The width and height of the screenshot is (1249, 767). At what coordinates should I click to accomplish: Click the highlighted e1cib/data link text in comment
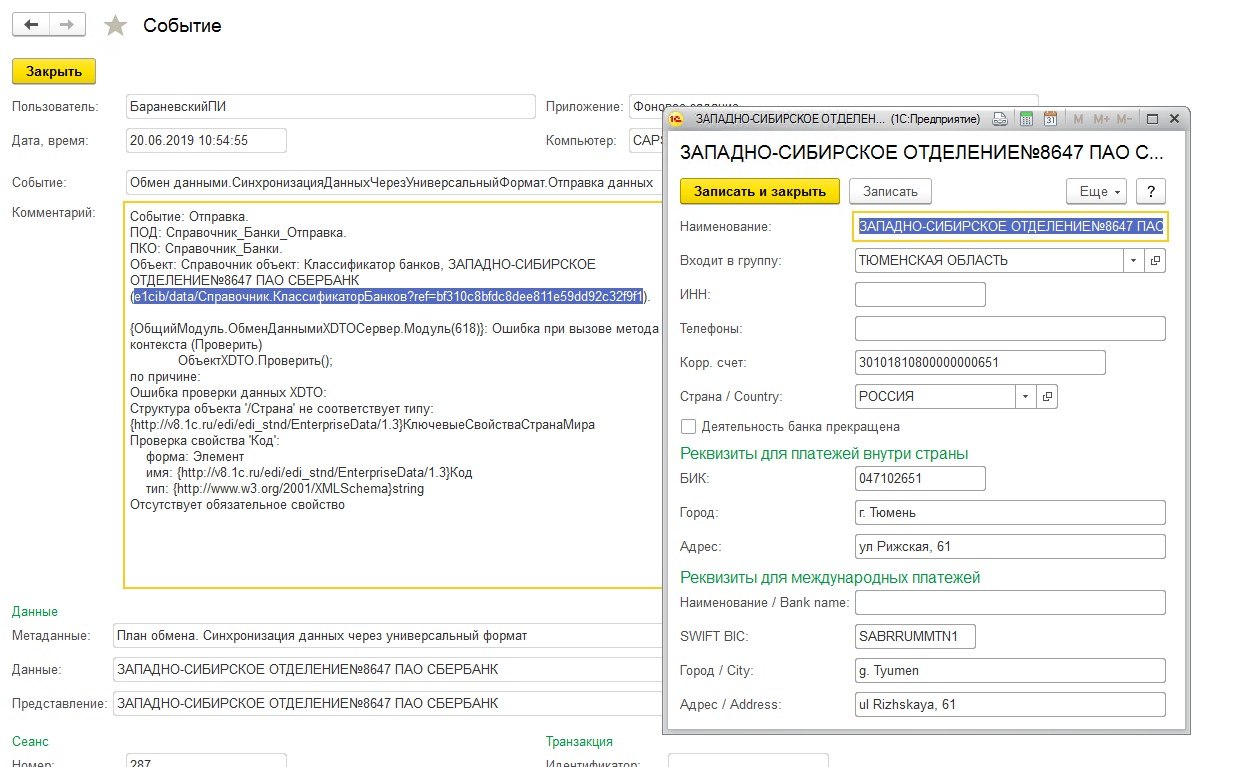pyautogui.click(x=388, y=297)
